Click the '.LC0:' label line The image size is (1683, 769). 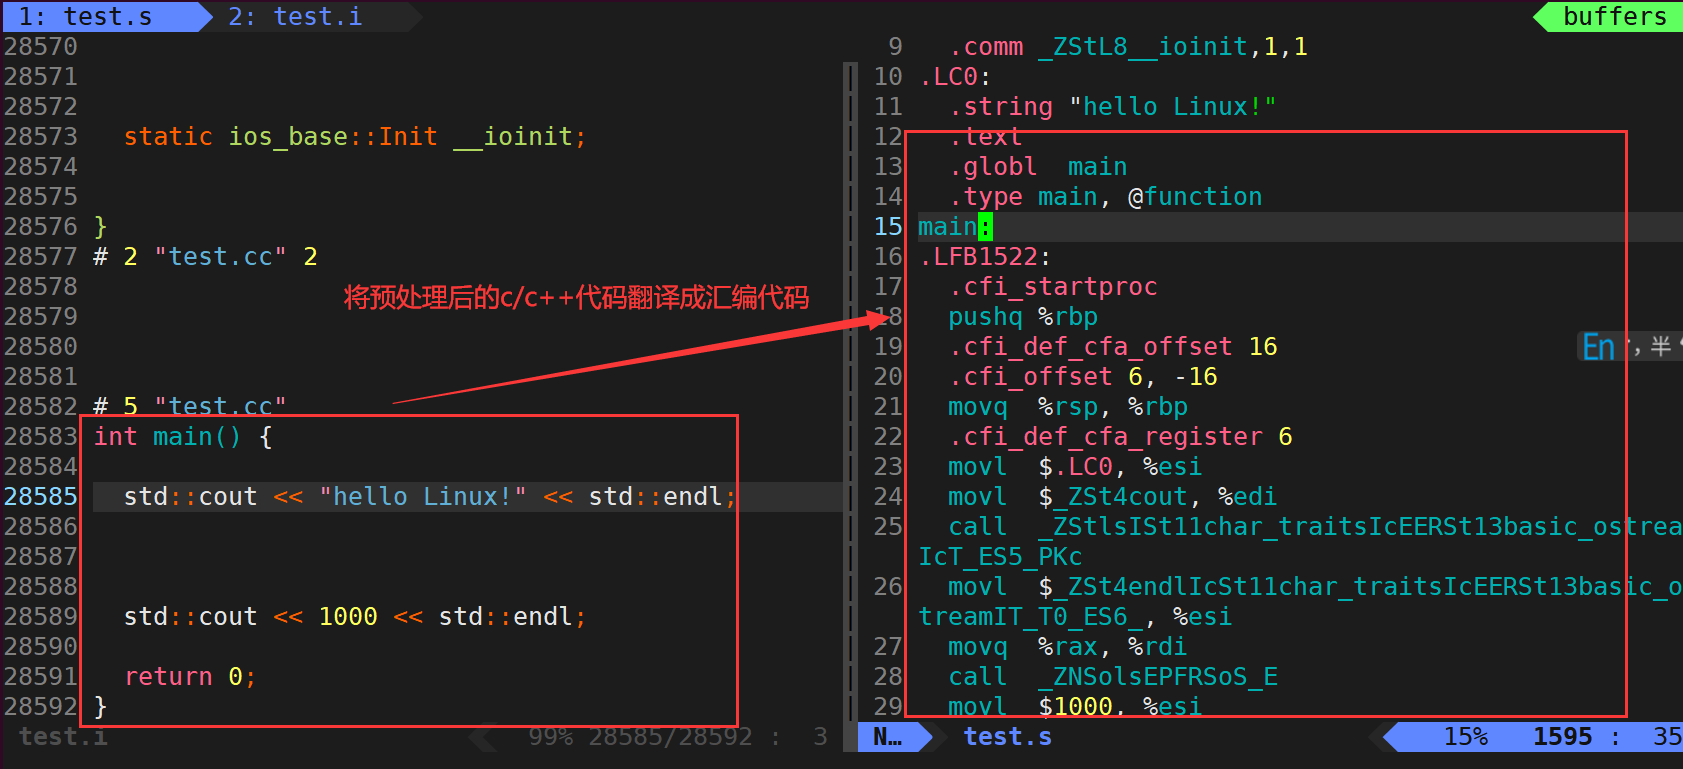[955, 77]
